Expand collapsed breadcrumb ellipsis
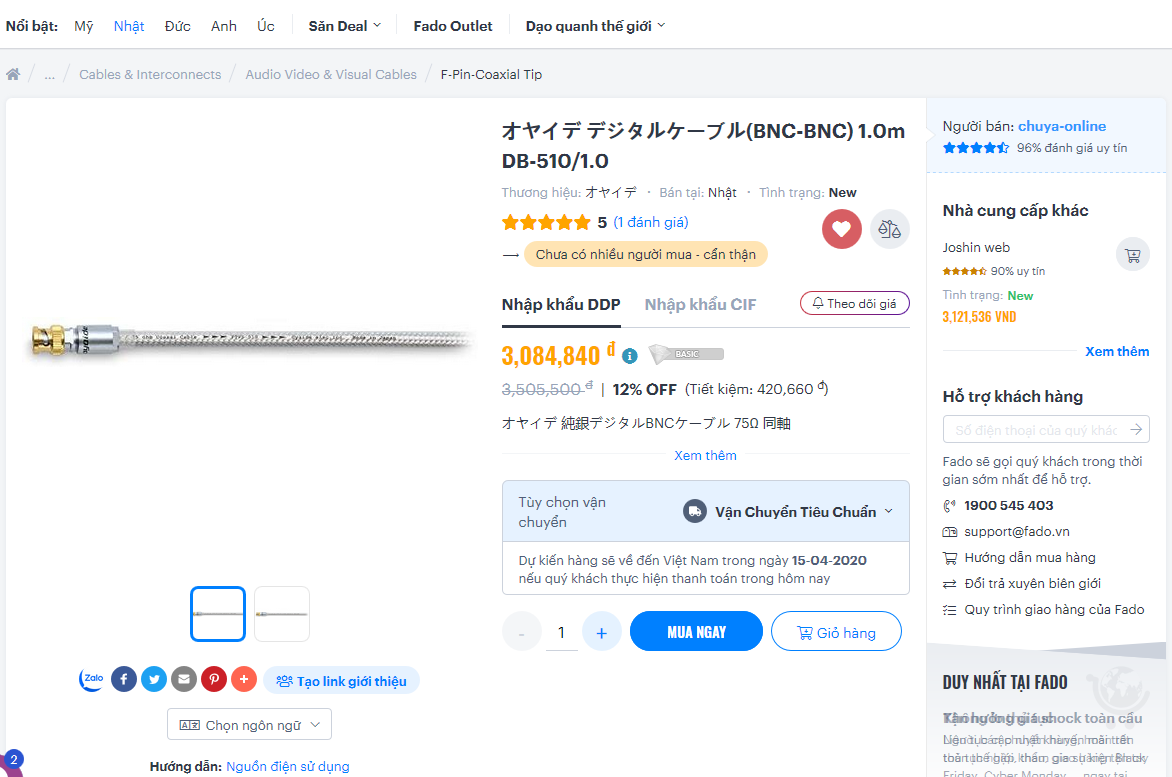The image size is (1172, 777). click(x=49, y=75)
